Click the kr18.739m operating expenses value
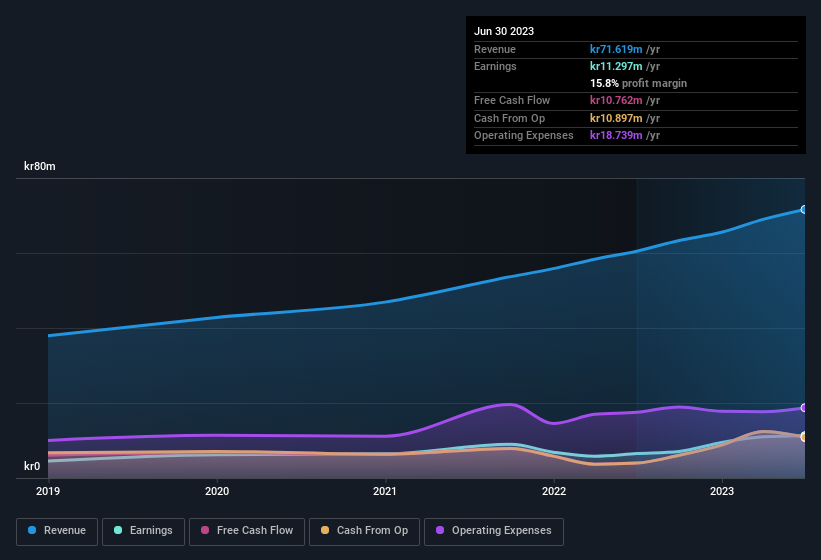Screen dimensions: 821x560 (x=616, y=135)
